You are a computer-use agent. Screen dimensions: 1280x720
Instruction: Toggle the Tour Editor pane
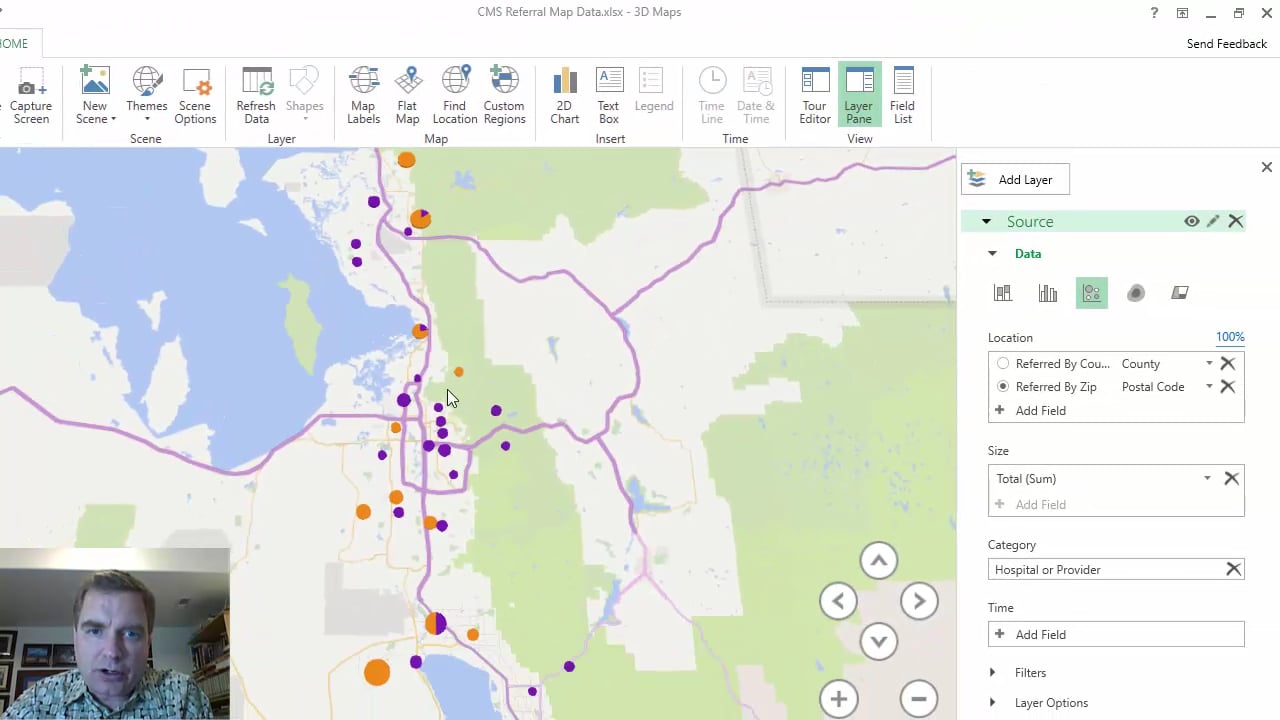click(x=815, y=96)
